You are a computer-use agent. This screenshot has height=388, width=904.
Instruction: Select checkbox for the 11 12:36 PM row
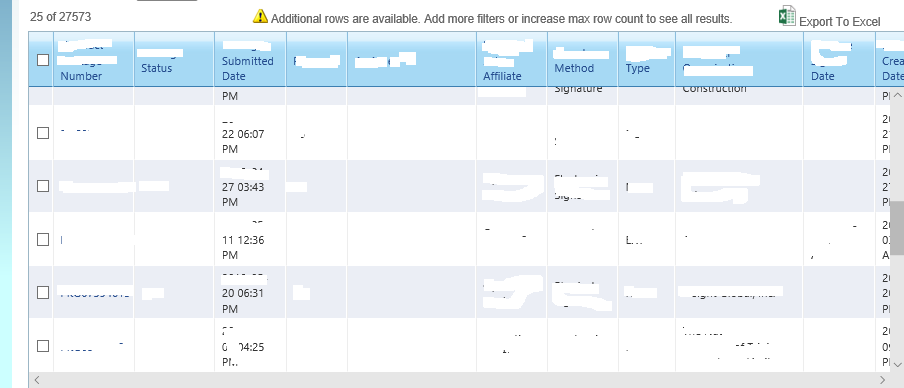43,239
